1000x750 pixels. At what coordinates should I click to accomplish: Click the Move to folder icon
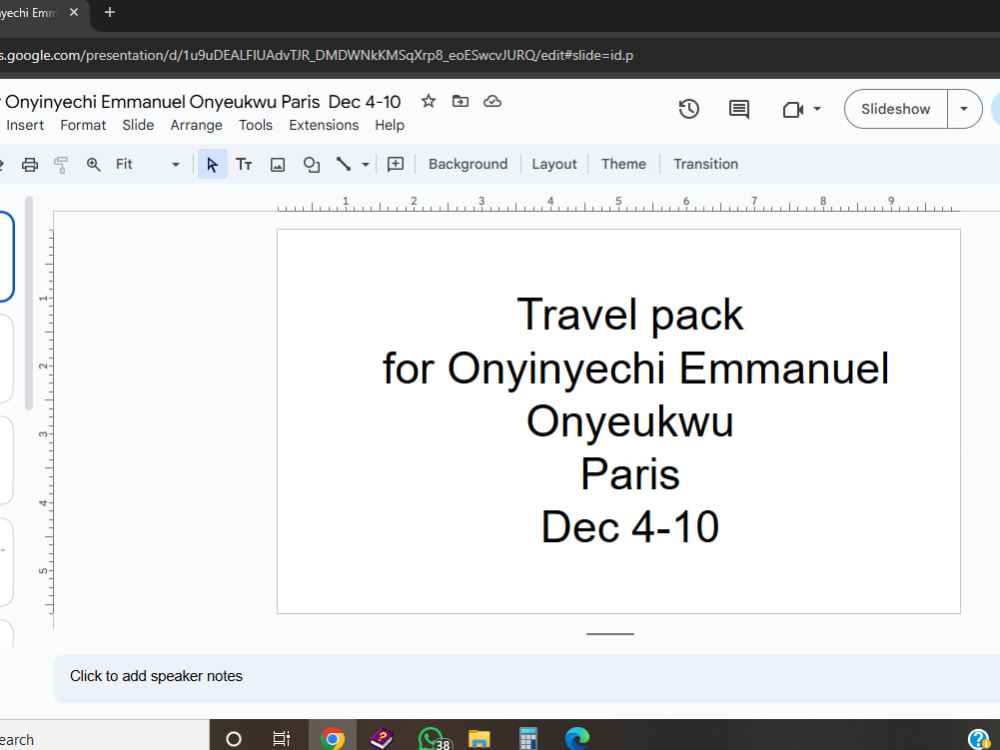pos(460,101)
